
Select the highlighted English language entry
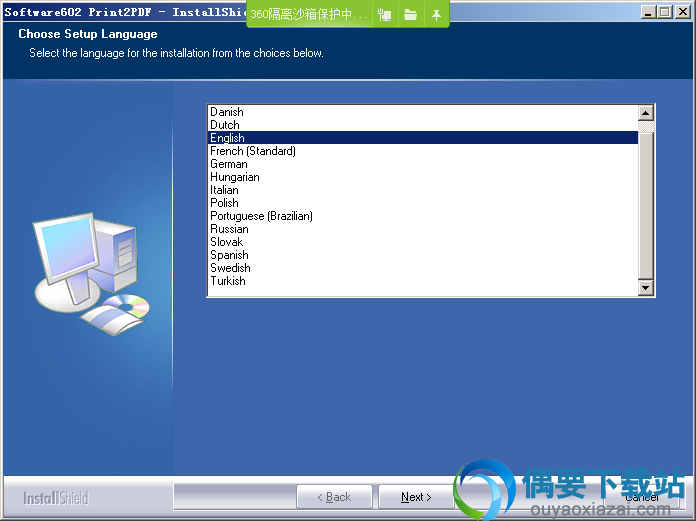point(423,138)
